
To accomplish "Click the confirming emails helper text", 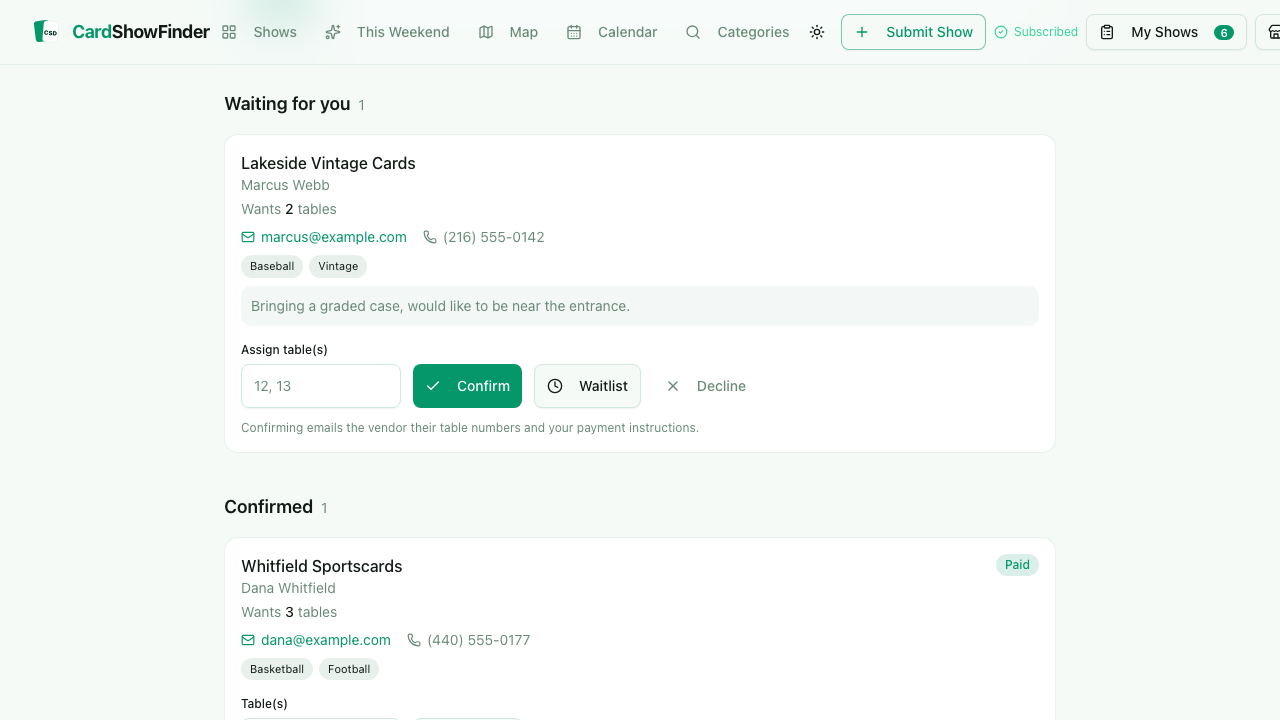I will [470, 428].
